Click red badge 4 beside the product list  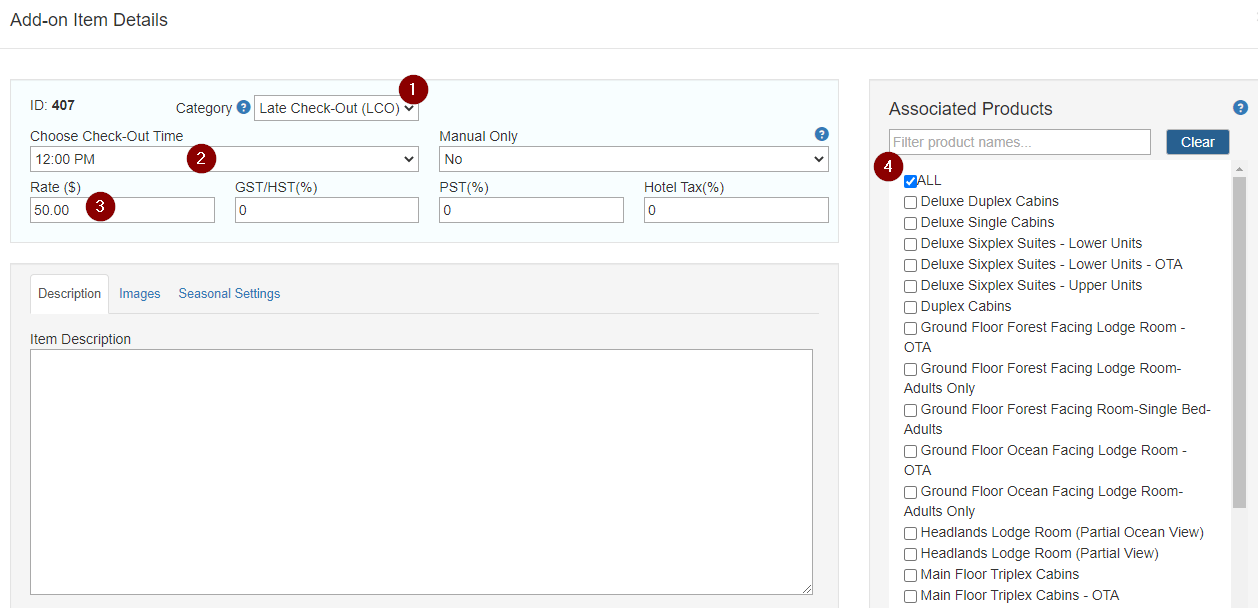(x=887, y=168)
